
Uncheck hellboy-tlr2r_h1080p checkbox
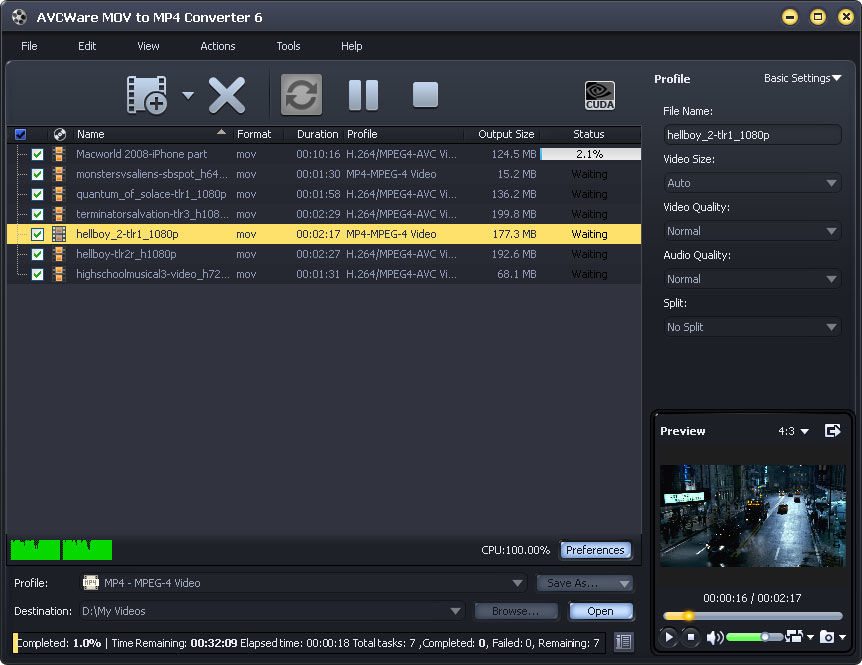click(x=37, y=254)
